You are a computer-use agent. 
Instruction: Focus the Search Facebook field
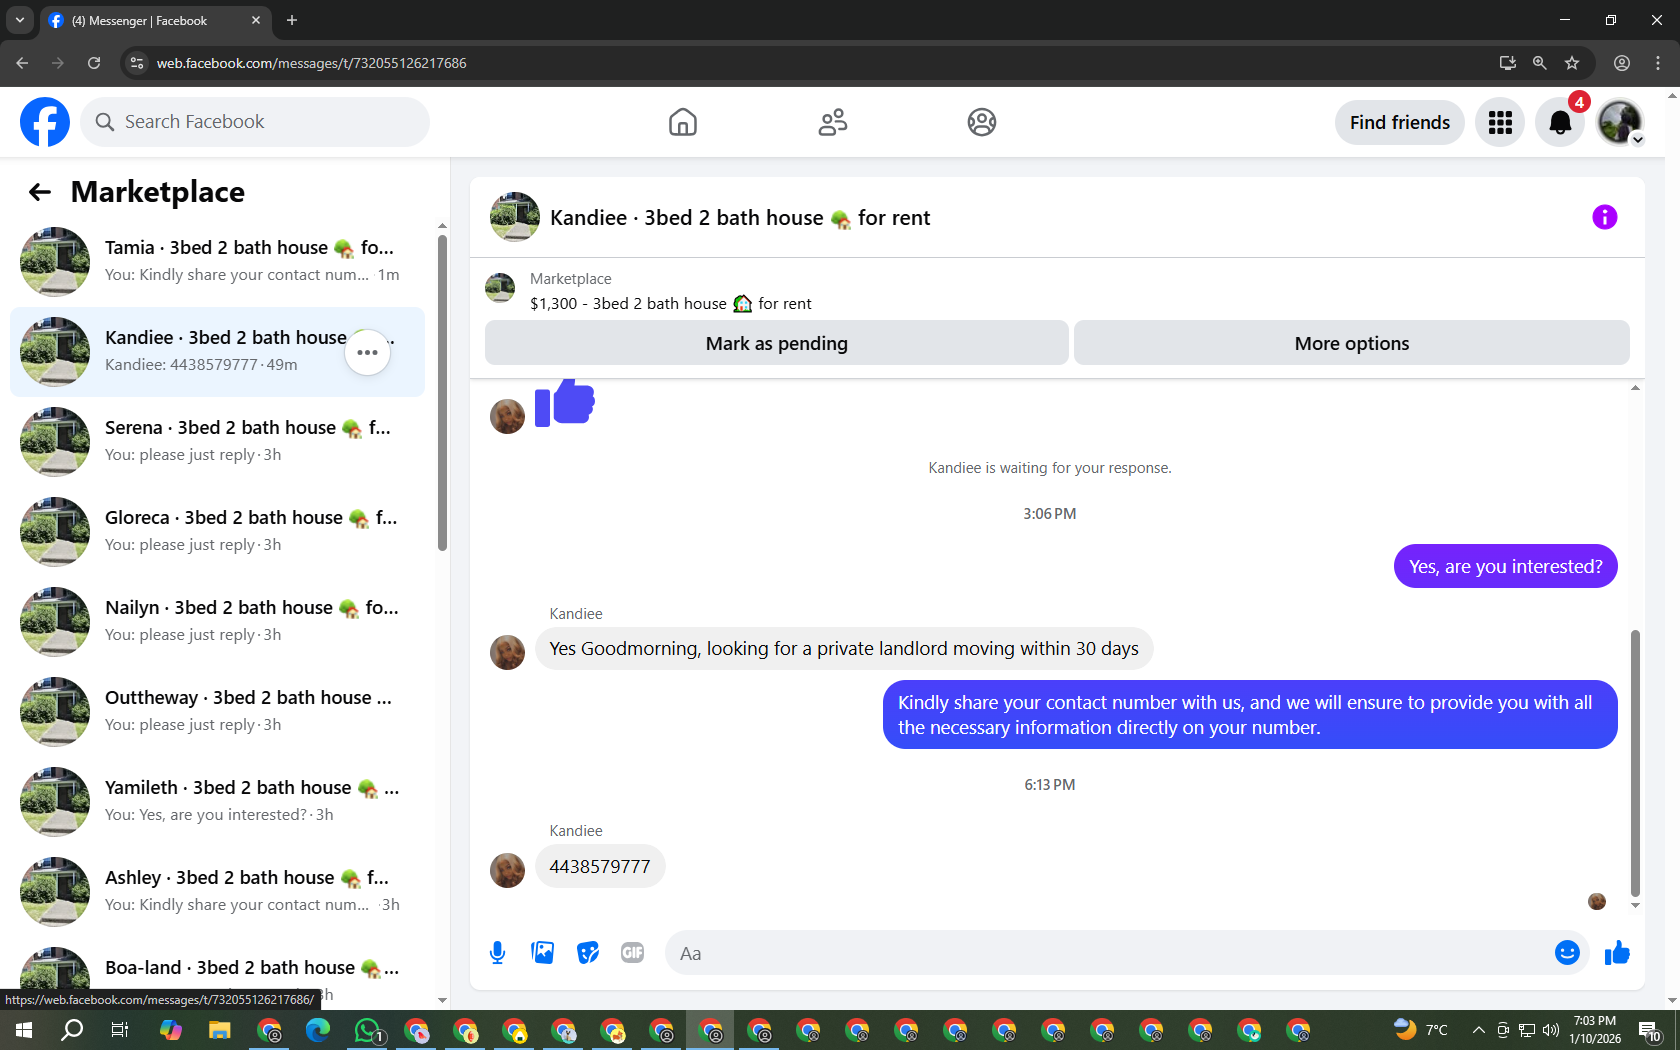click(255, 122)
